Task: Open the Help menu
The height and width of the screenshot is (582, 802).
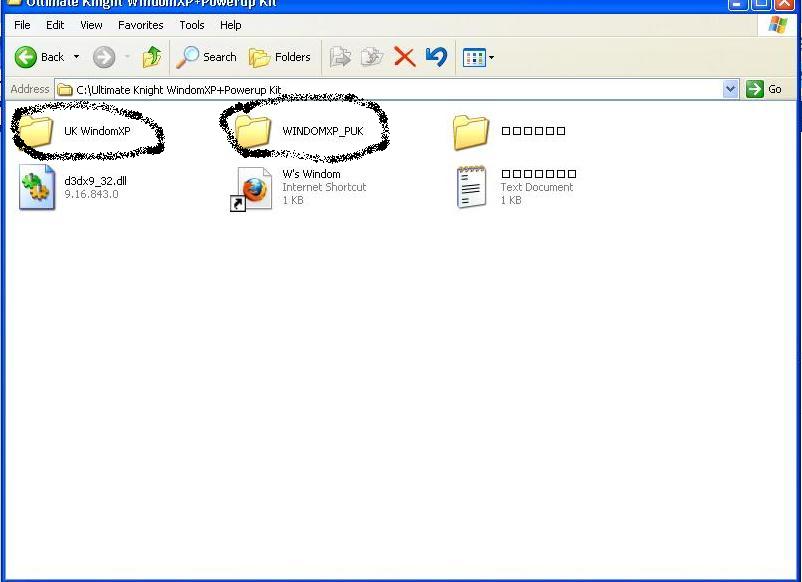Action: [231, 25]
